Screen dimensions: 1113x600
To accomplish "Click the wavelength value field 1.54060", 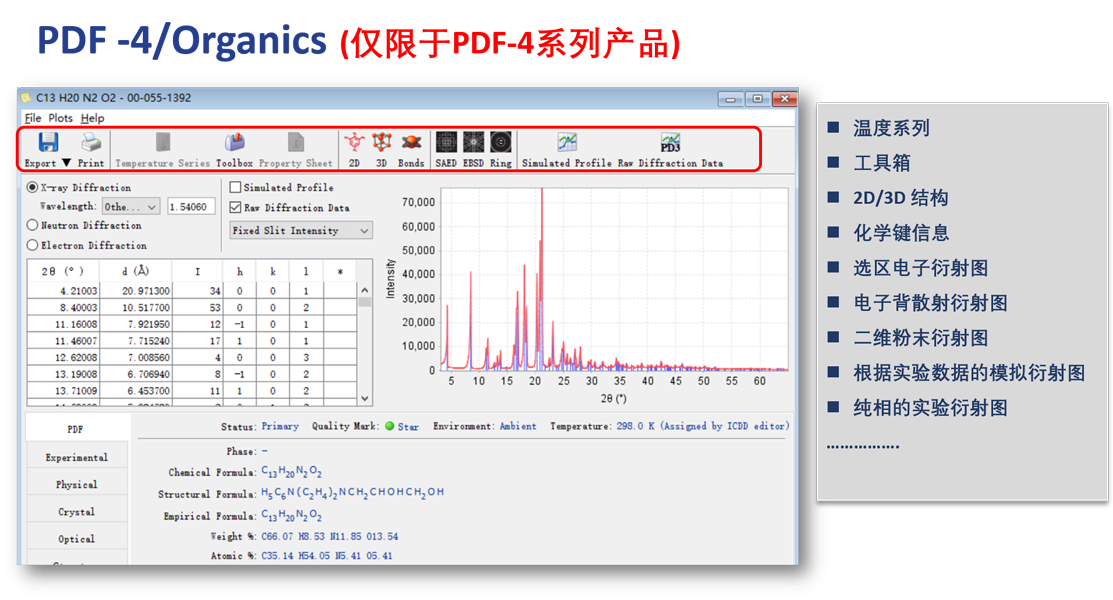I will point(191,207).
